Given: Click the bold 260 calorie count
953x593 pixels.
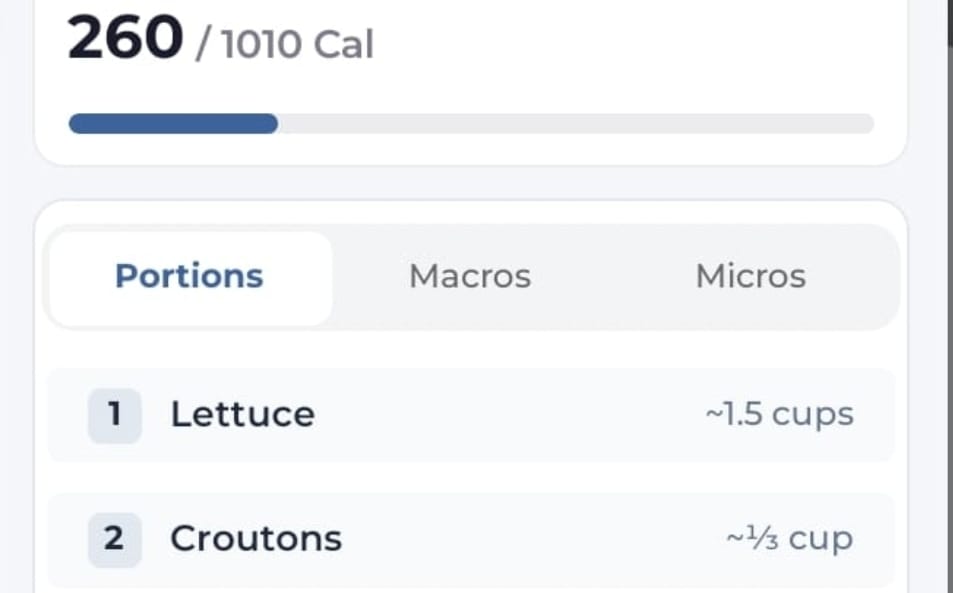Looking at the screenshot, I should pyautogui.click(x=125, y=38).
